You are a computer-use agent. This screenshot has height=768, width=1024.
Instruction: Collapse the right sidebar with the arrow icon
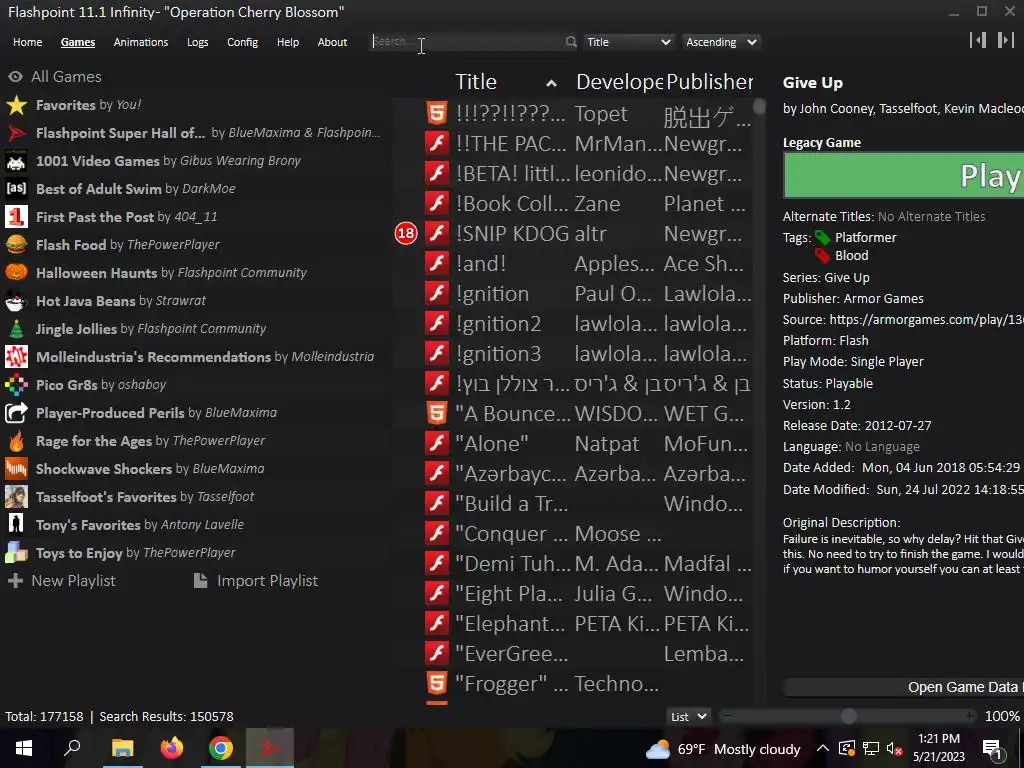point(1006,40)
